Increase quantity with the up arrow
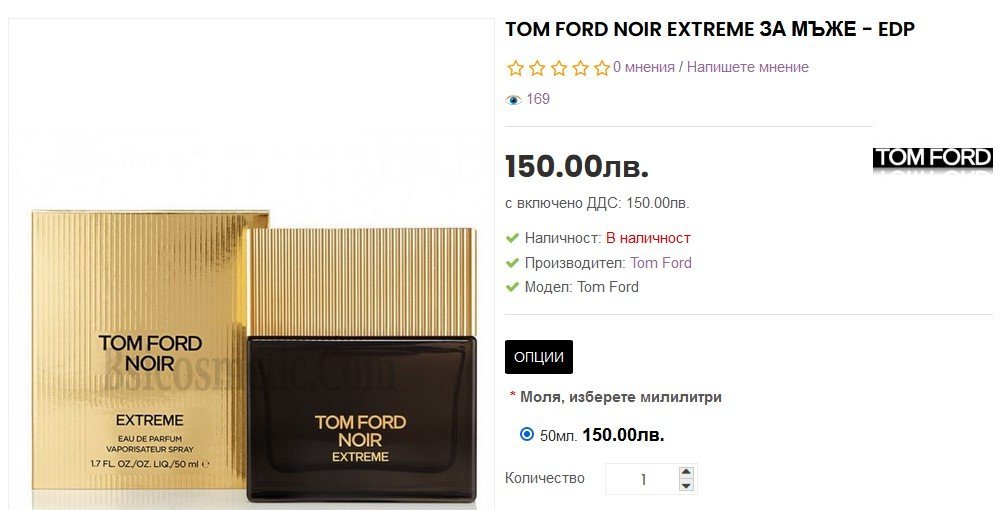Viewport: 1001px width, 510px height. [x=686, y=473]
